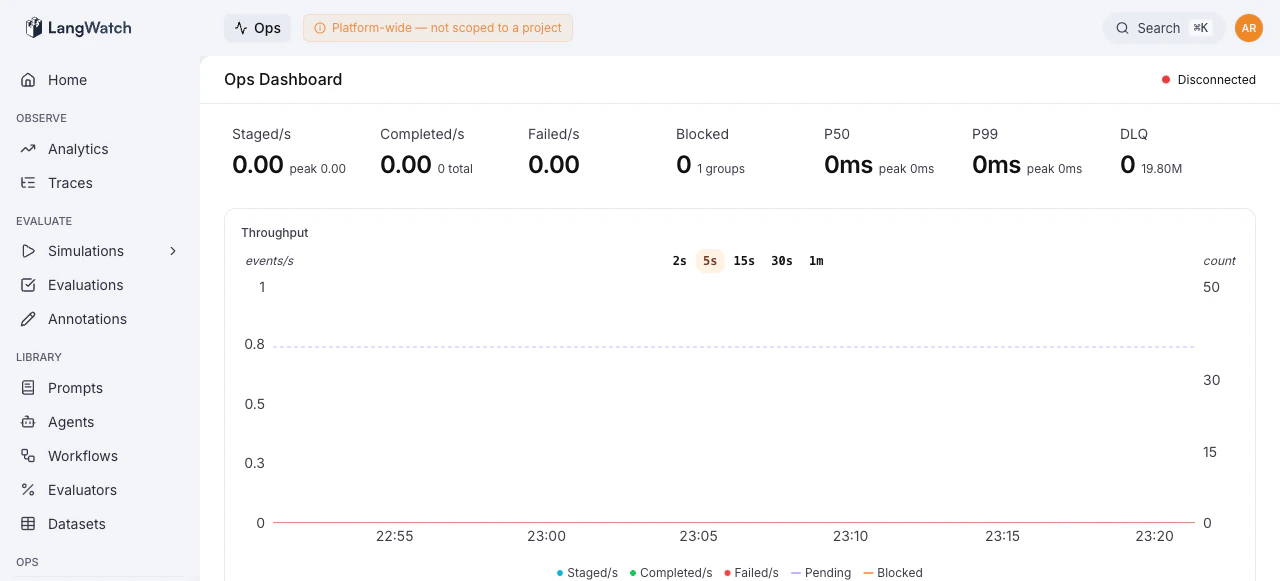
Task: Select the 15s throughput interval
Action: pyautogui.click(x=744, y=261)
